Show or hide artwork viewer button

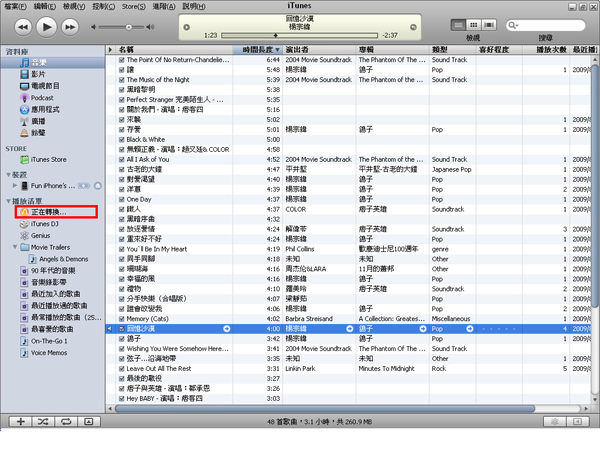[x=89, y=421]
